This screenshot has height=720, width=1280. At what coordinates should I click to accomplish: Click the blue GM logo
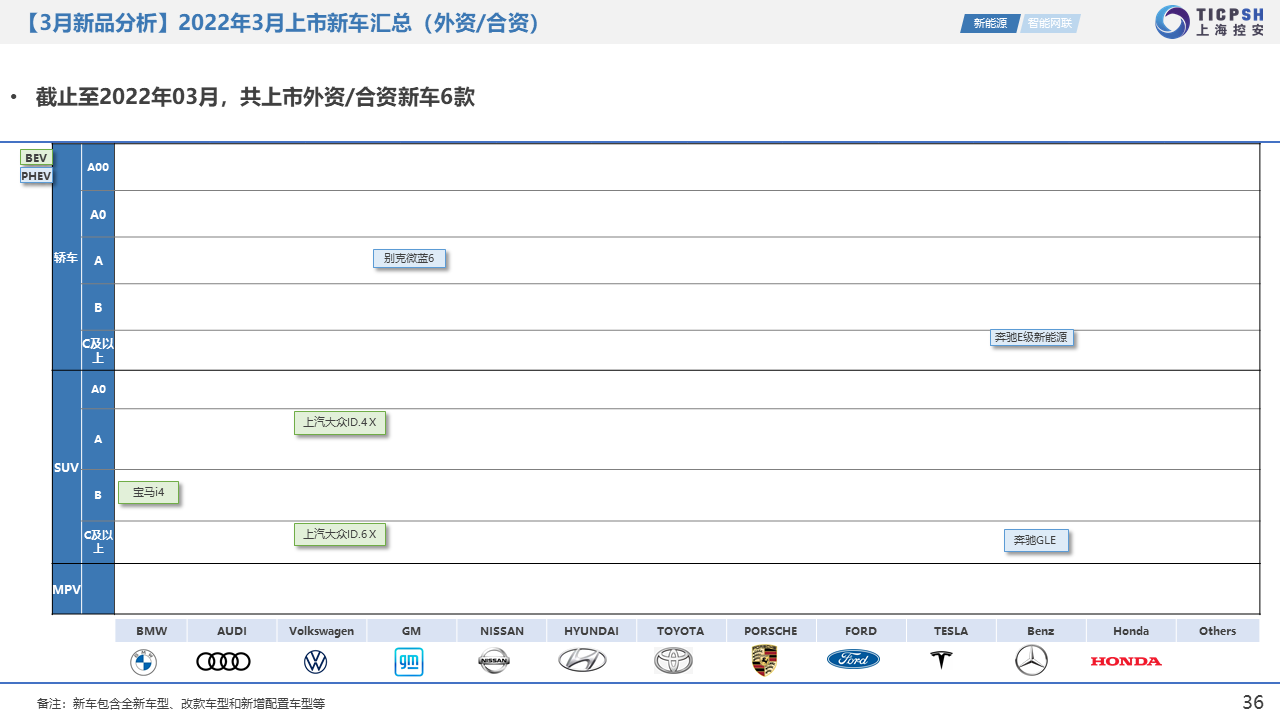pos(408,661)
